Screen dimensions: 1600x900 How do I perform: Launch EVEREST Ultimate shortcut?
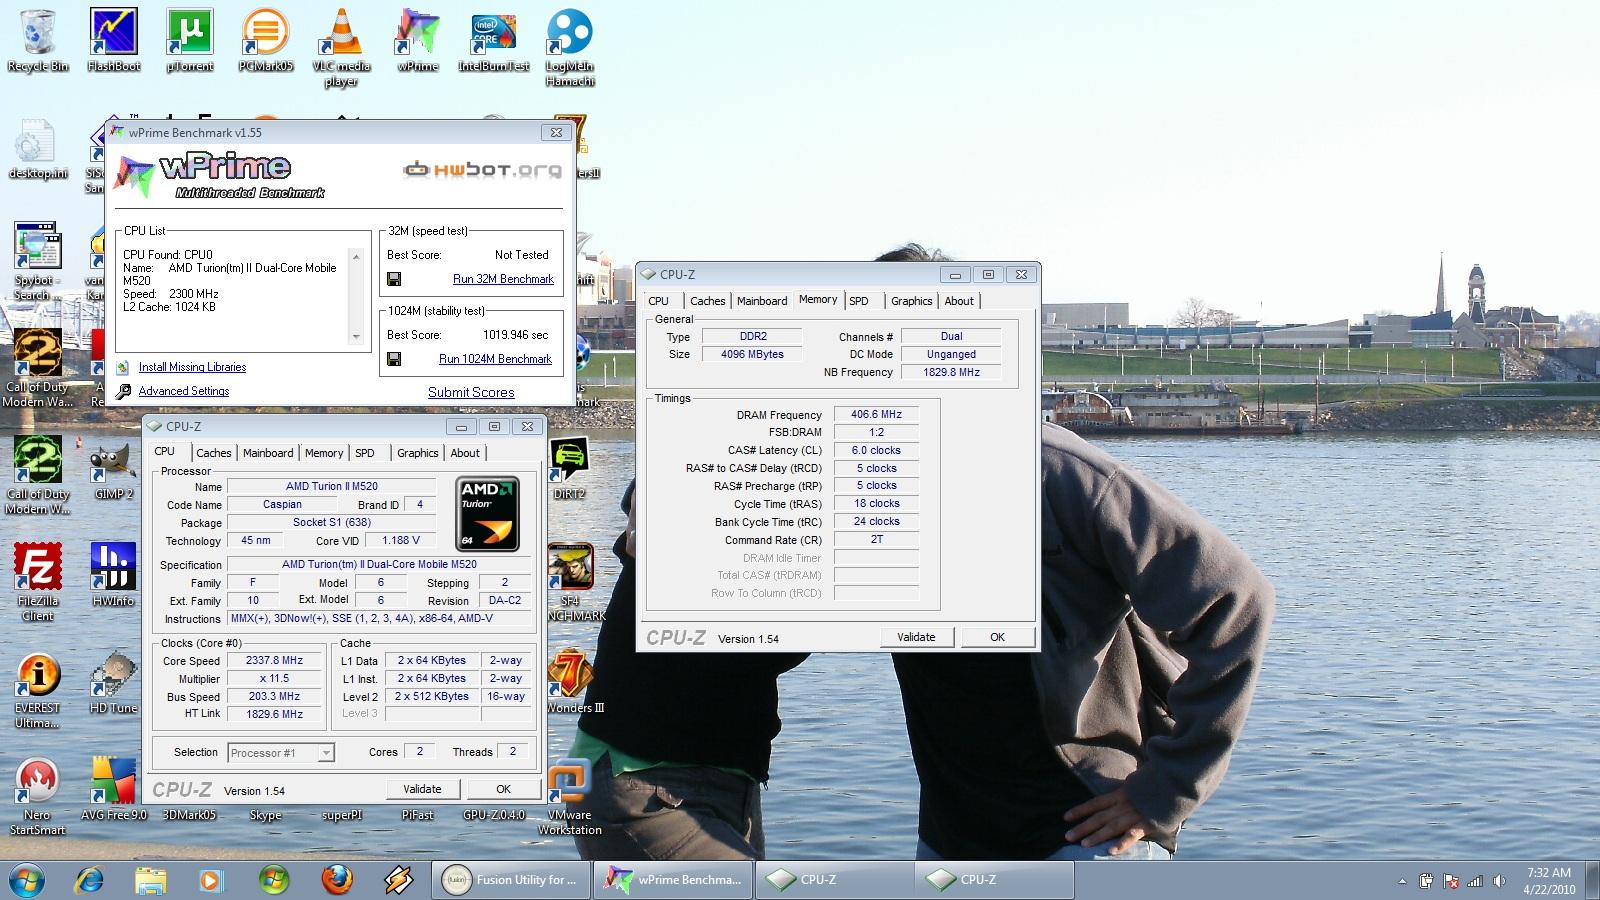37,690
